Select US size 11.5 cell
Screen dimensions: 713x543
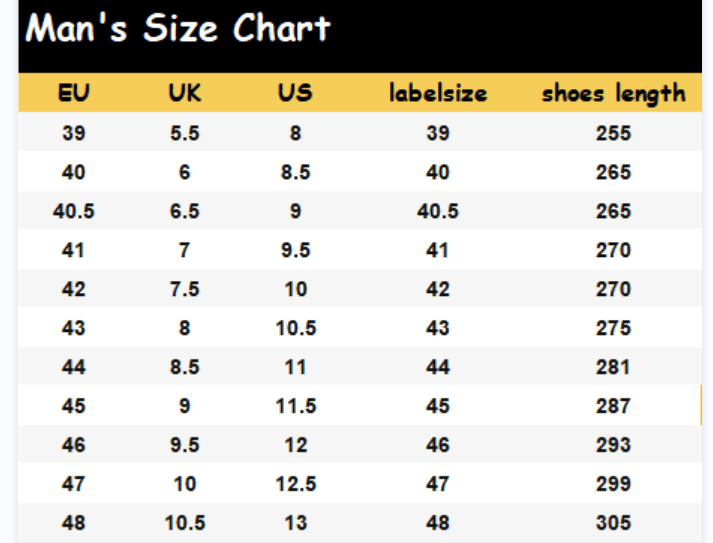pyautogui.click(x=295, y=406)
